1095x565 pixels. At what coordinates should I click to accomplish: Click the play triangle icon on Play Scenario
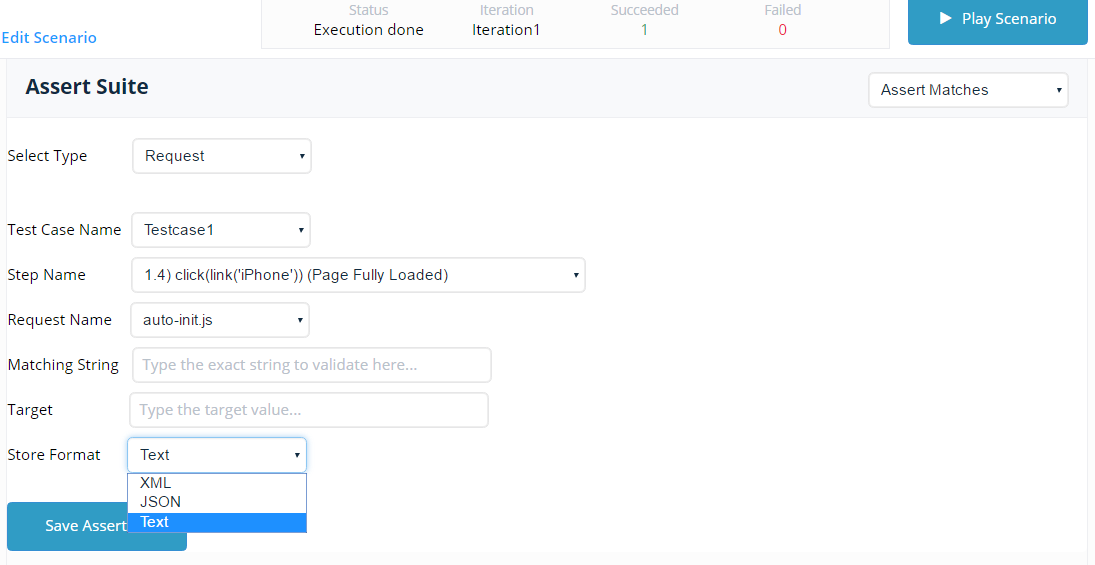pos(945,19)
